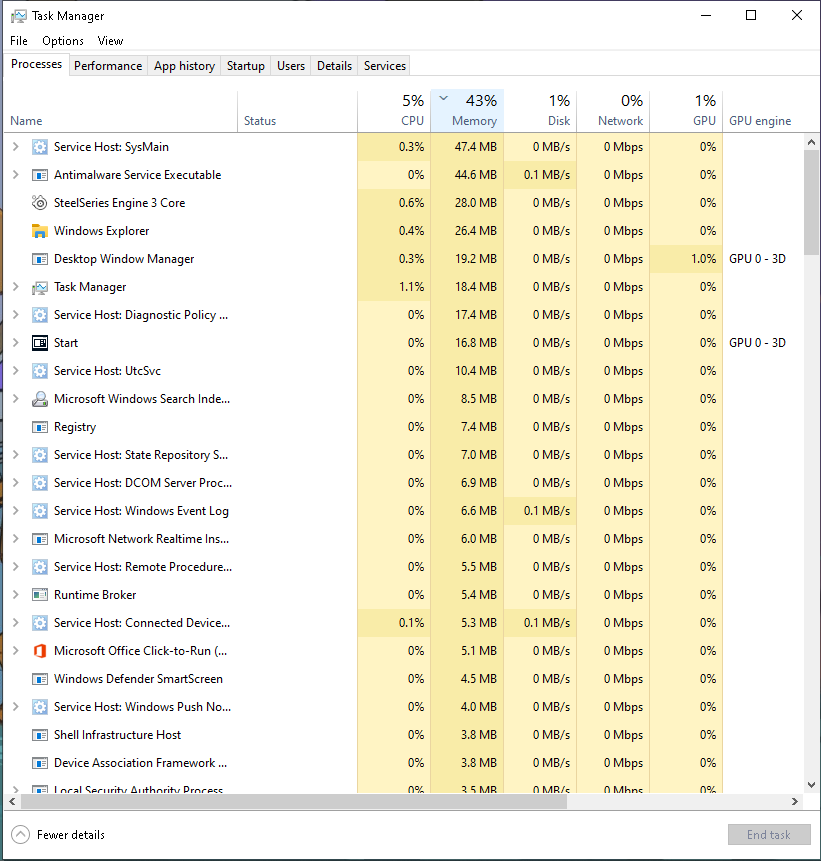Expand Microsoft Office Click-to-Run row
Viewport: 821px width, 861px height.
(x=16, y=651)
